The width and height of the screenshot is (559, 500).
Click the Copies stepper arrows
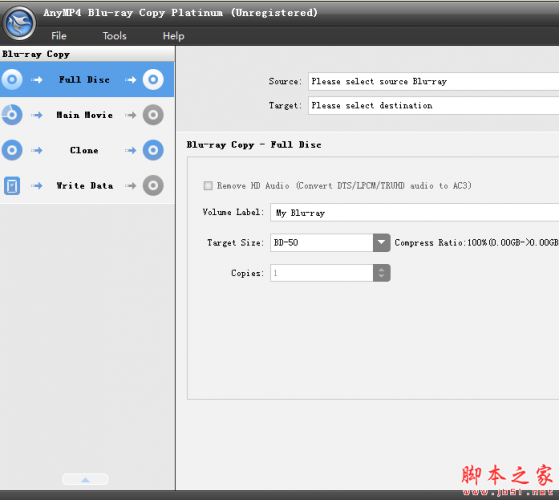coord(381,273)
